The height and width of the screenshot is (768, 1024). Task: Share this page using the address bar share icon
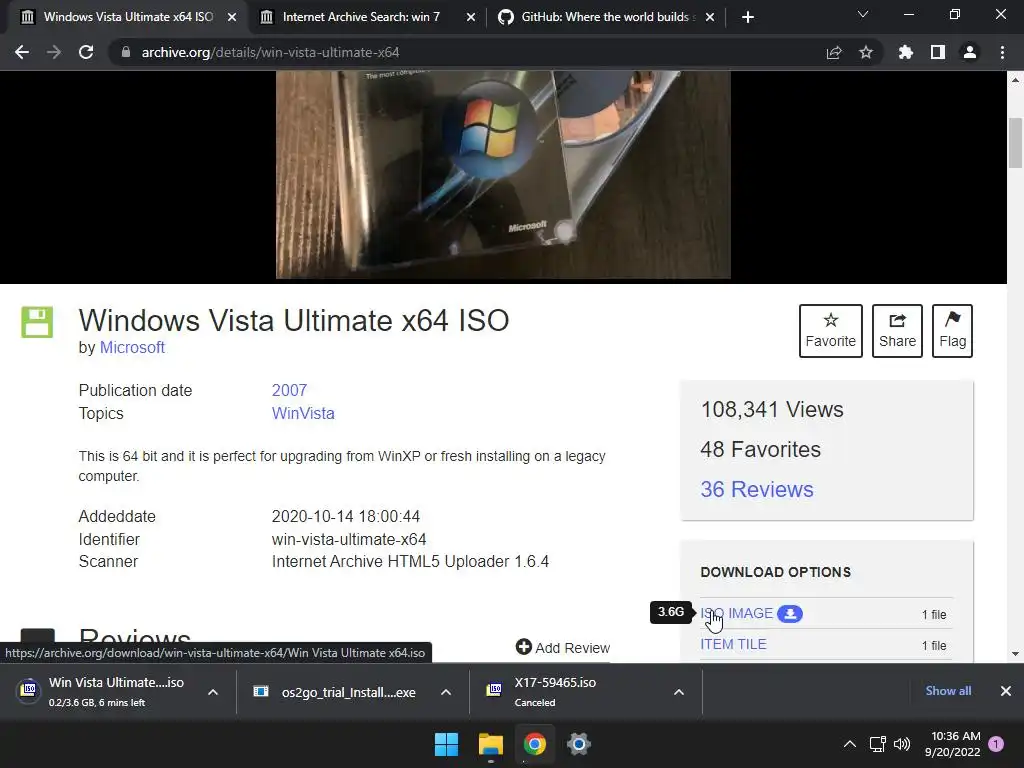click(834, 52)
